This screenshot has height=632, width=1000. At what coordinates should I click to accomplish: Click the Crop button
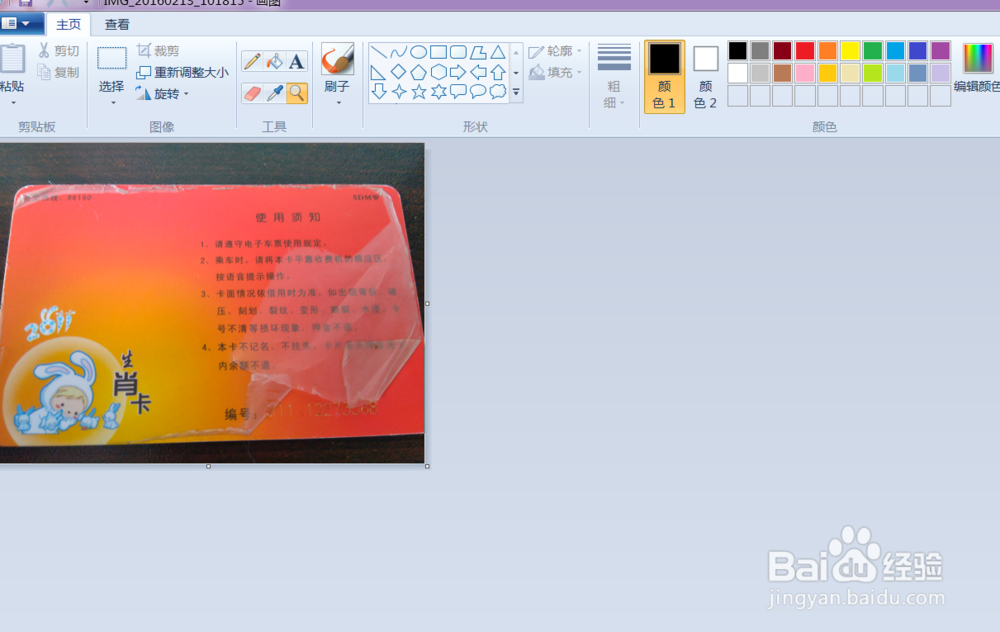(x=158, y=50)
